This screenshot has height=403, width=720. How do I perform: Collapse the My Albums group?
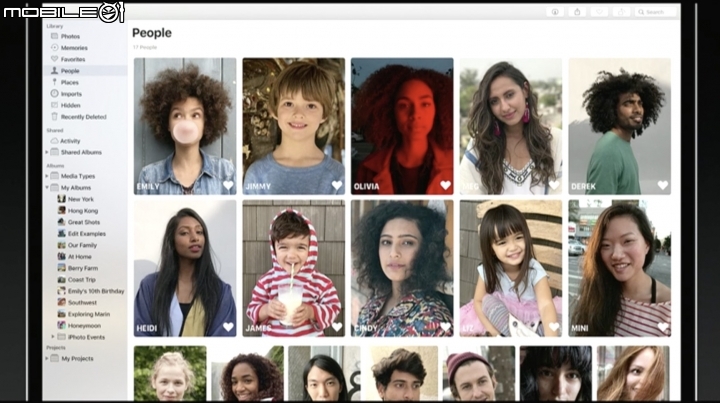[47, 187]
